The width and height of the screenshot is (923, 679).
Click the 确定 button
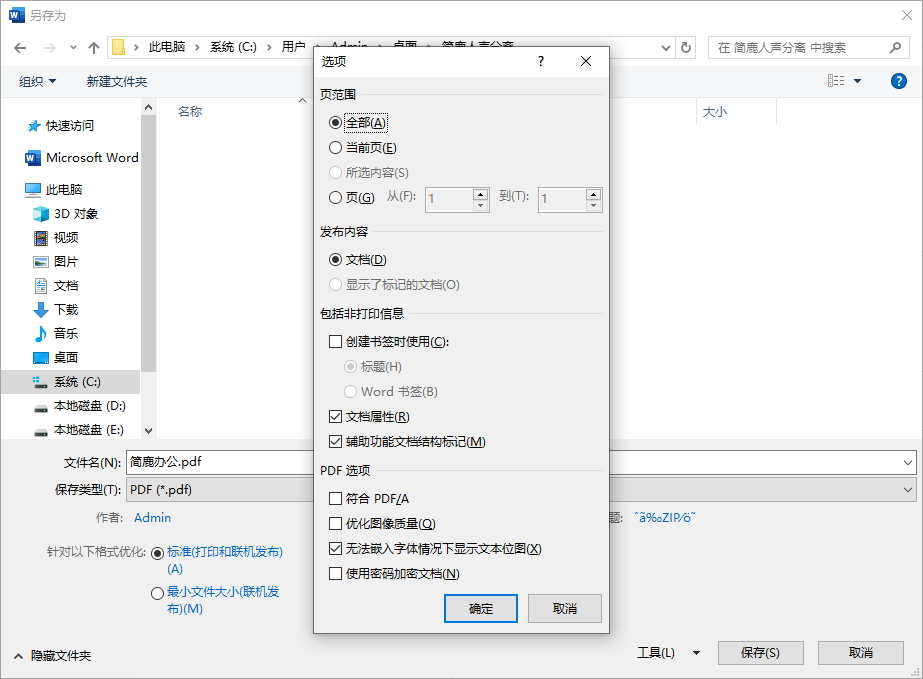480,609
